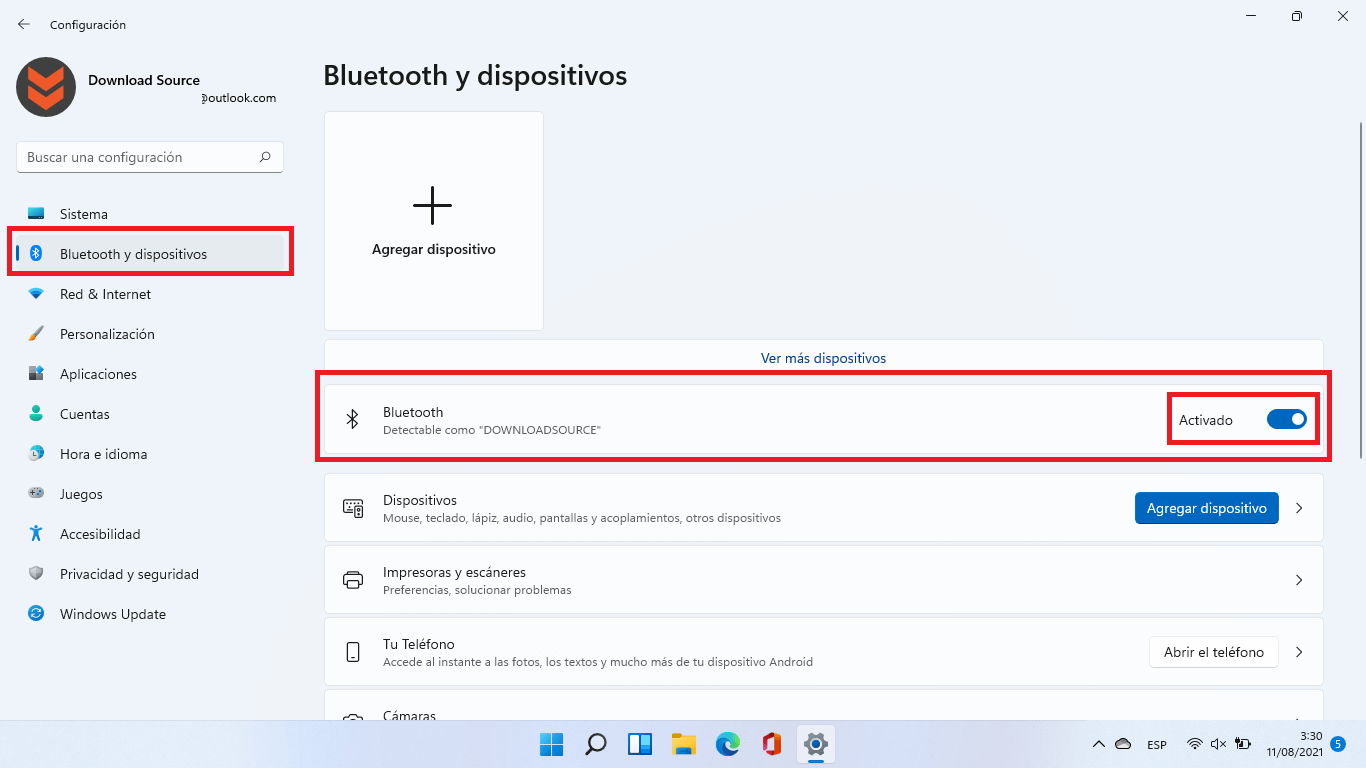This screenshot has width=1366, height=768.
Task: Click the Download Source profile avatar
Action: coord(46,87)
